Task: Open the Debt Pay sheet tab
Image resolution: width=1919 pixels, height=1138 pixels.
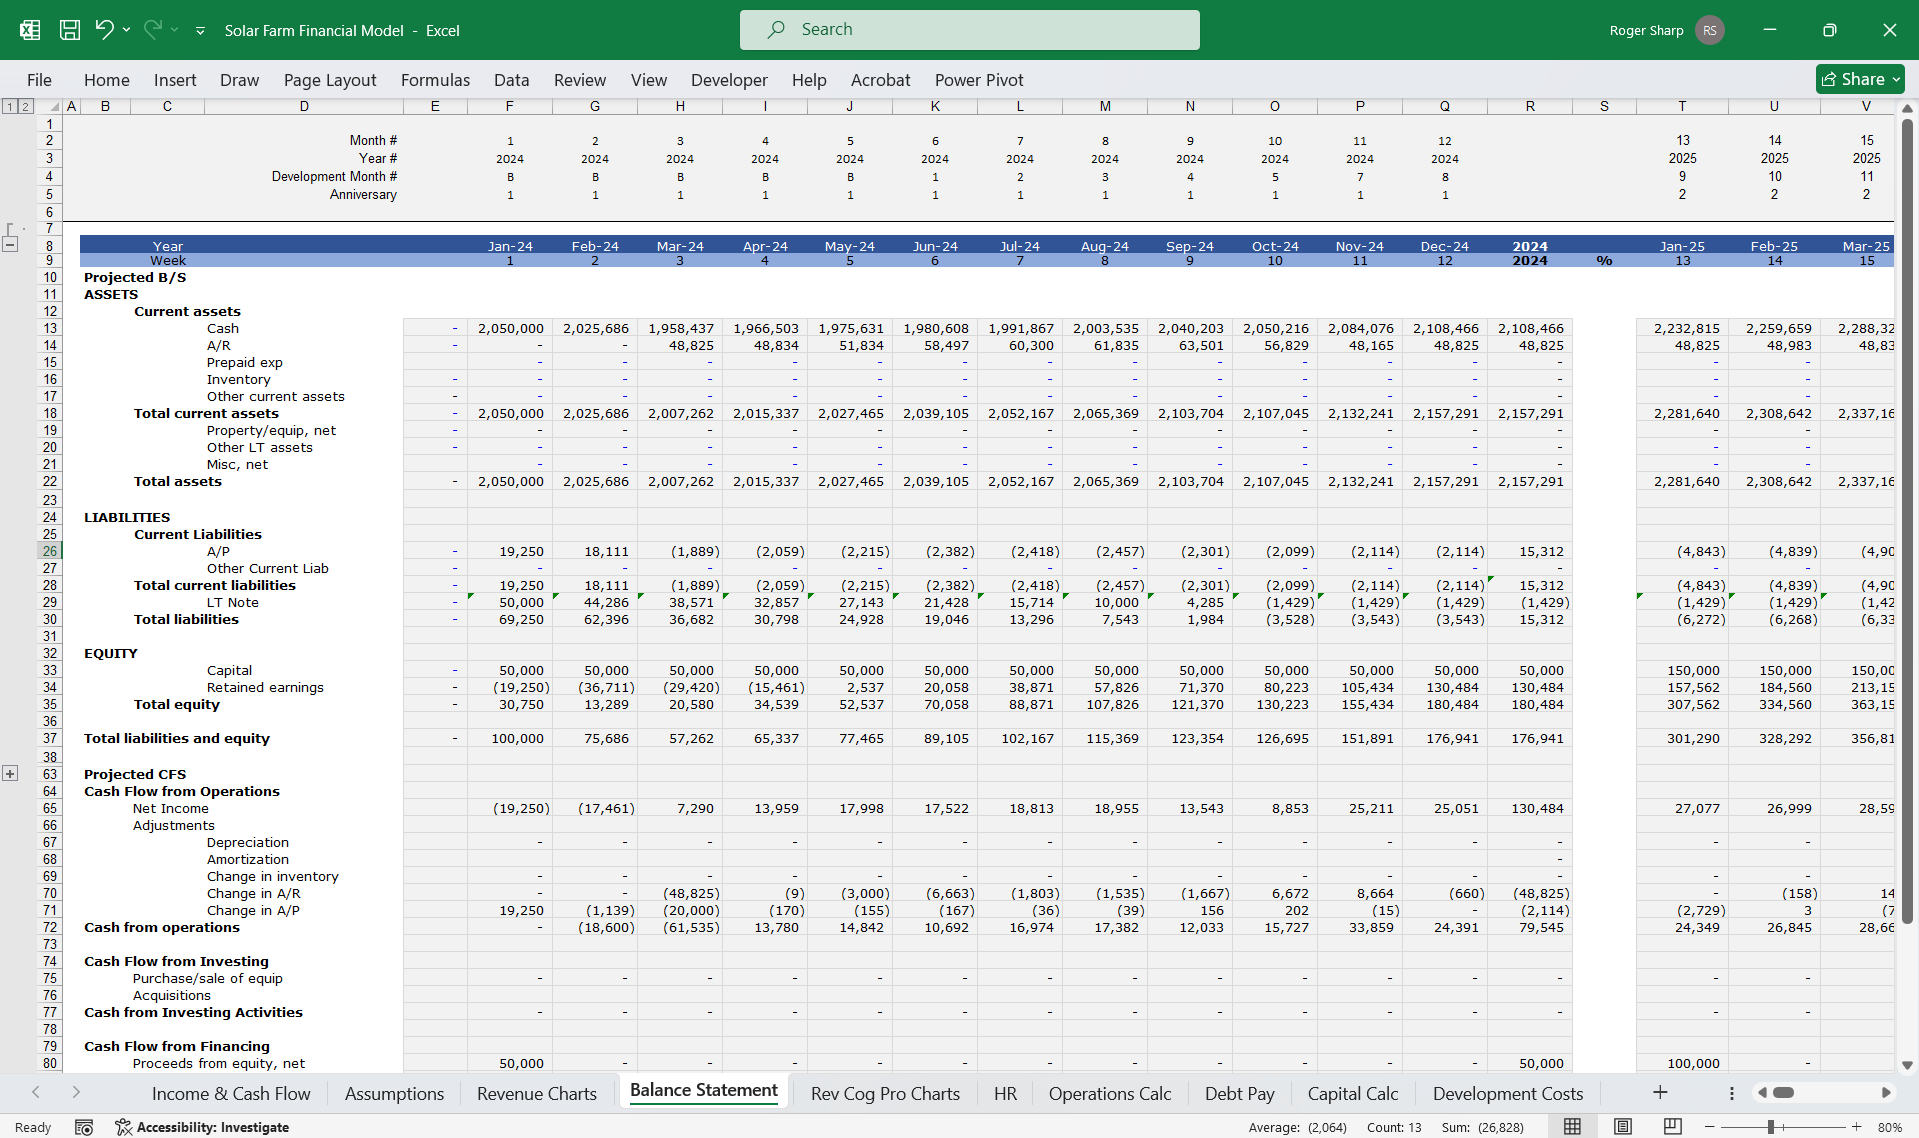Action: [1239, 1094]
